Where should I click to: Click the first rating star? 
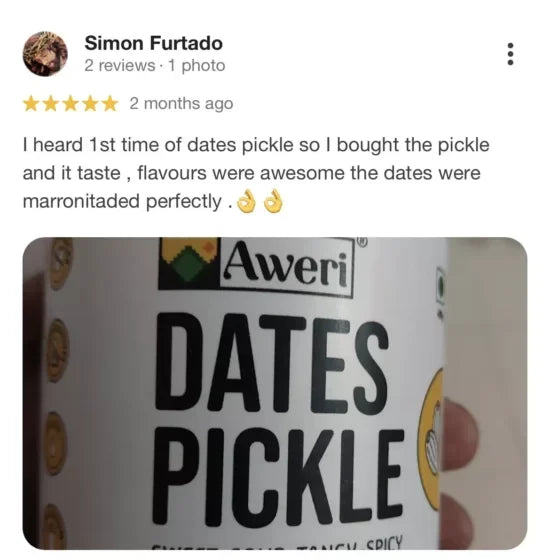coord(31,104)
